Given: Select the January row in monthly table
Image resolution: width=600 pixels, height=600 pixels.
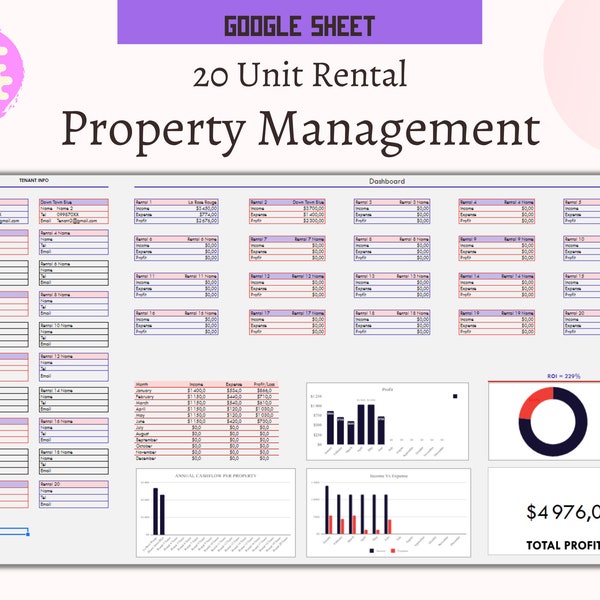Looking at the screenshot, I should click(x=207, y=391).
